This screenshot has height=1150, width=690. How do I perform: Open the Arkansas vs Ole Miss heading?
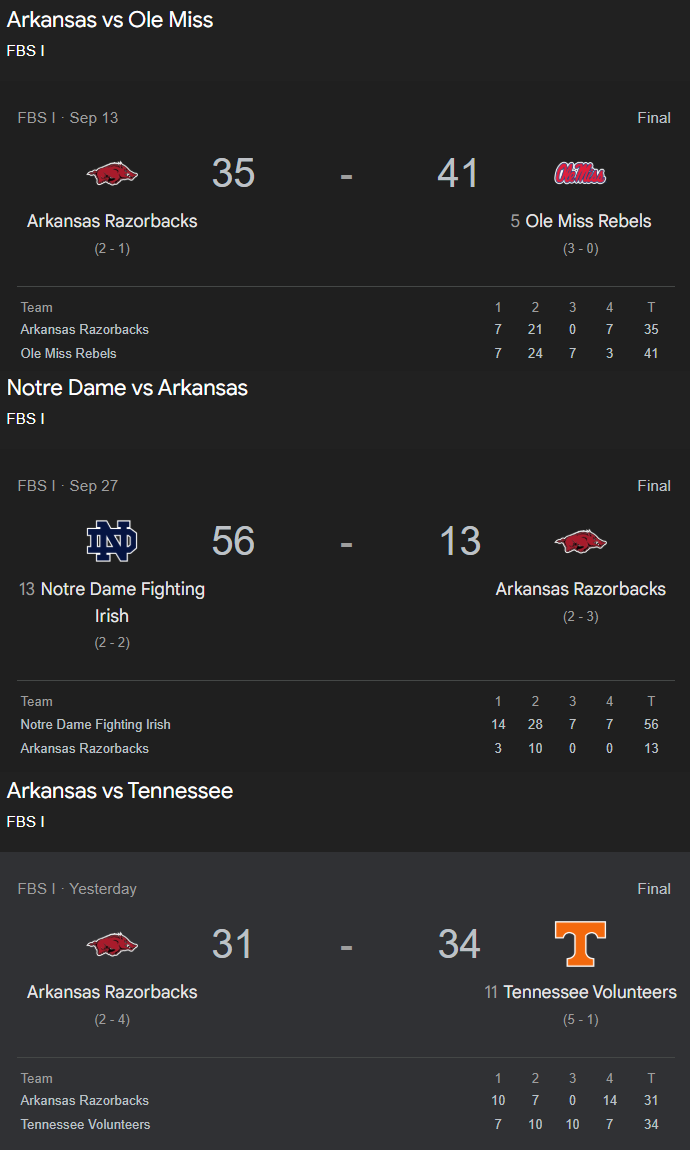(110, 20)
